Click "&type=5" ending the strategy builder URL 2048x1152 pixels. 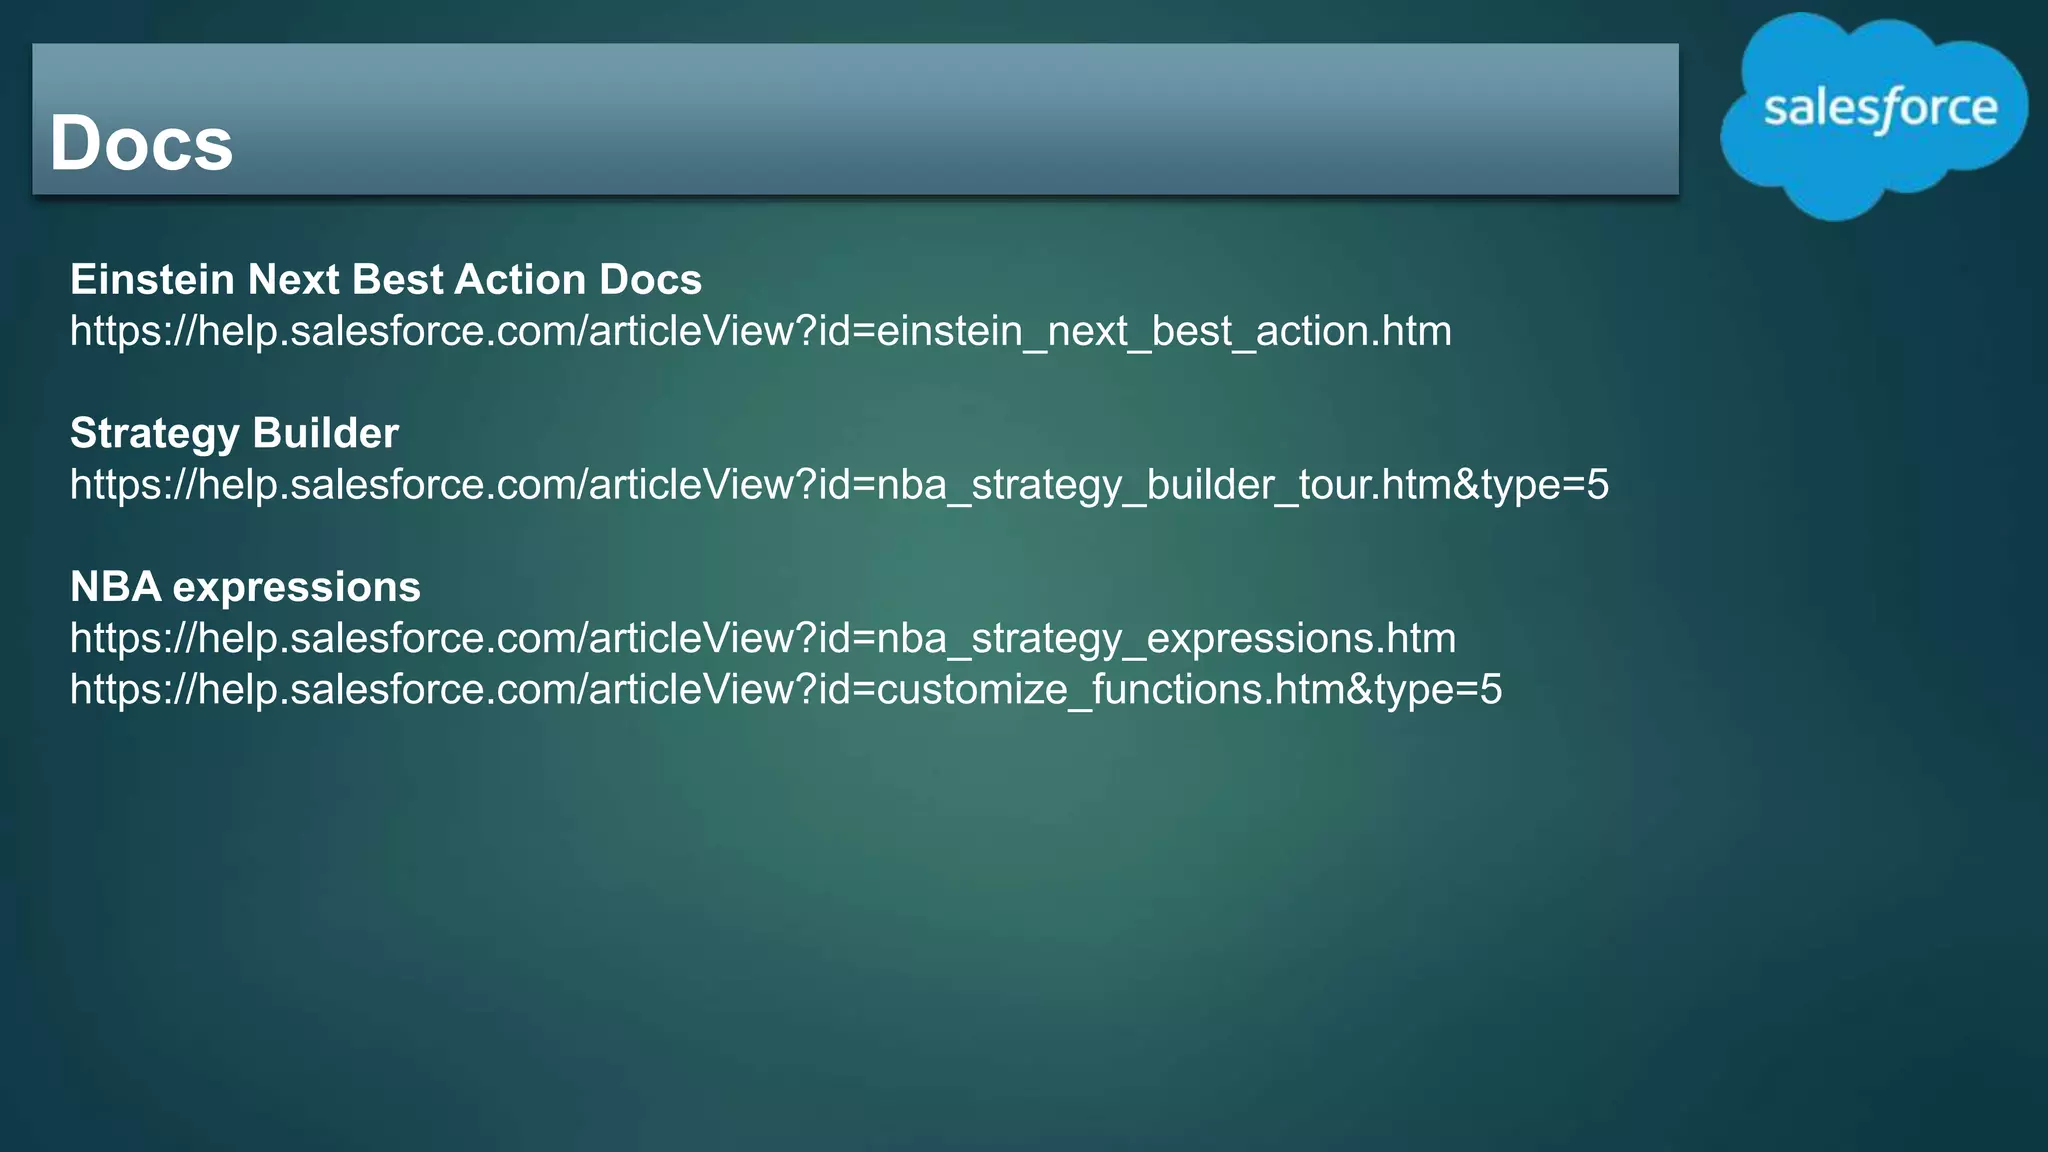pyautogui.click(x=1529, y=485)
